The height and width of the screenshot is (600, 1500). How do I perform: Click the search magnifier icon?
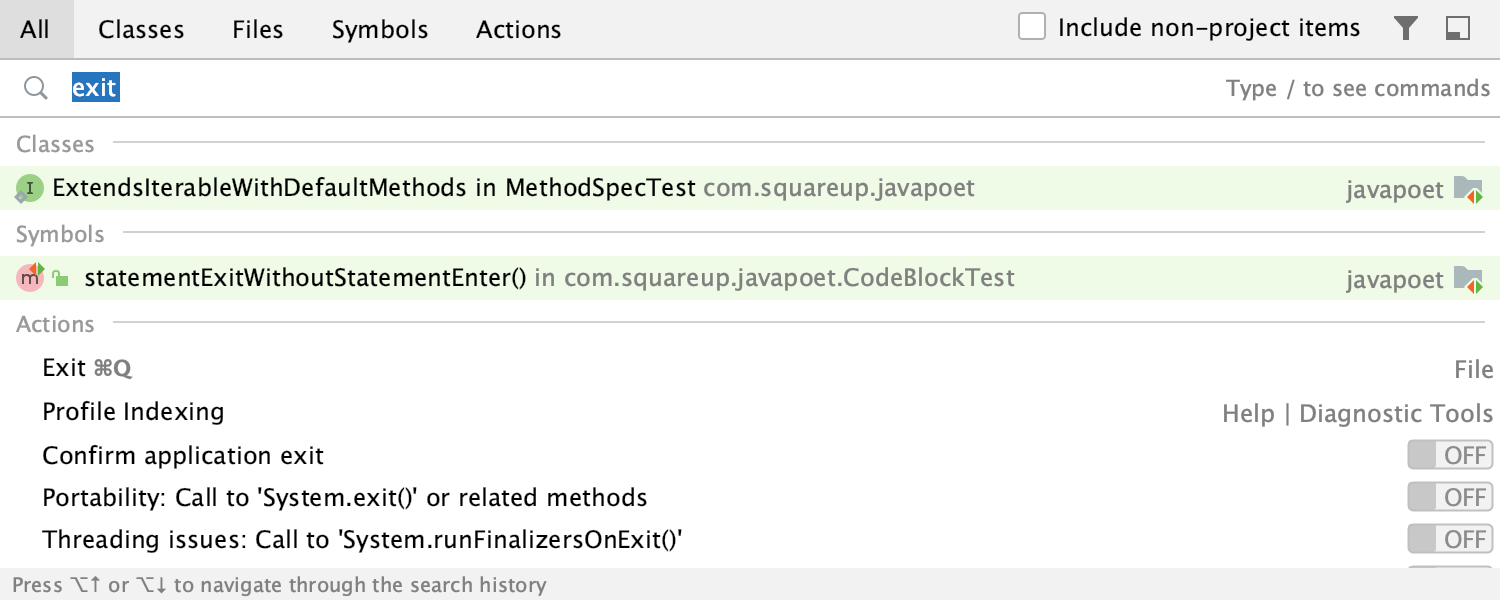[x=36, y=89]
